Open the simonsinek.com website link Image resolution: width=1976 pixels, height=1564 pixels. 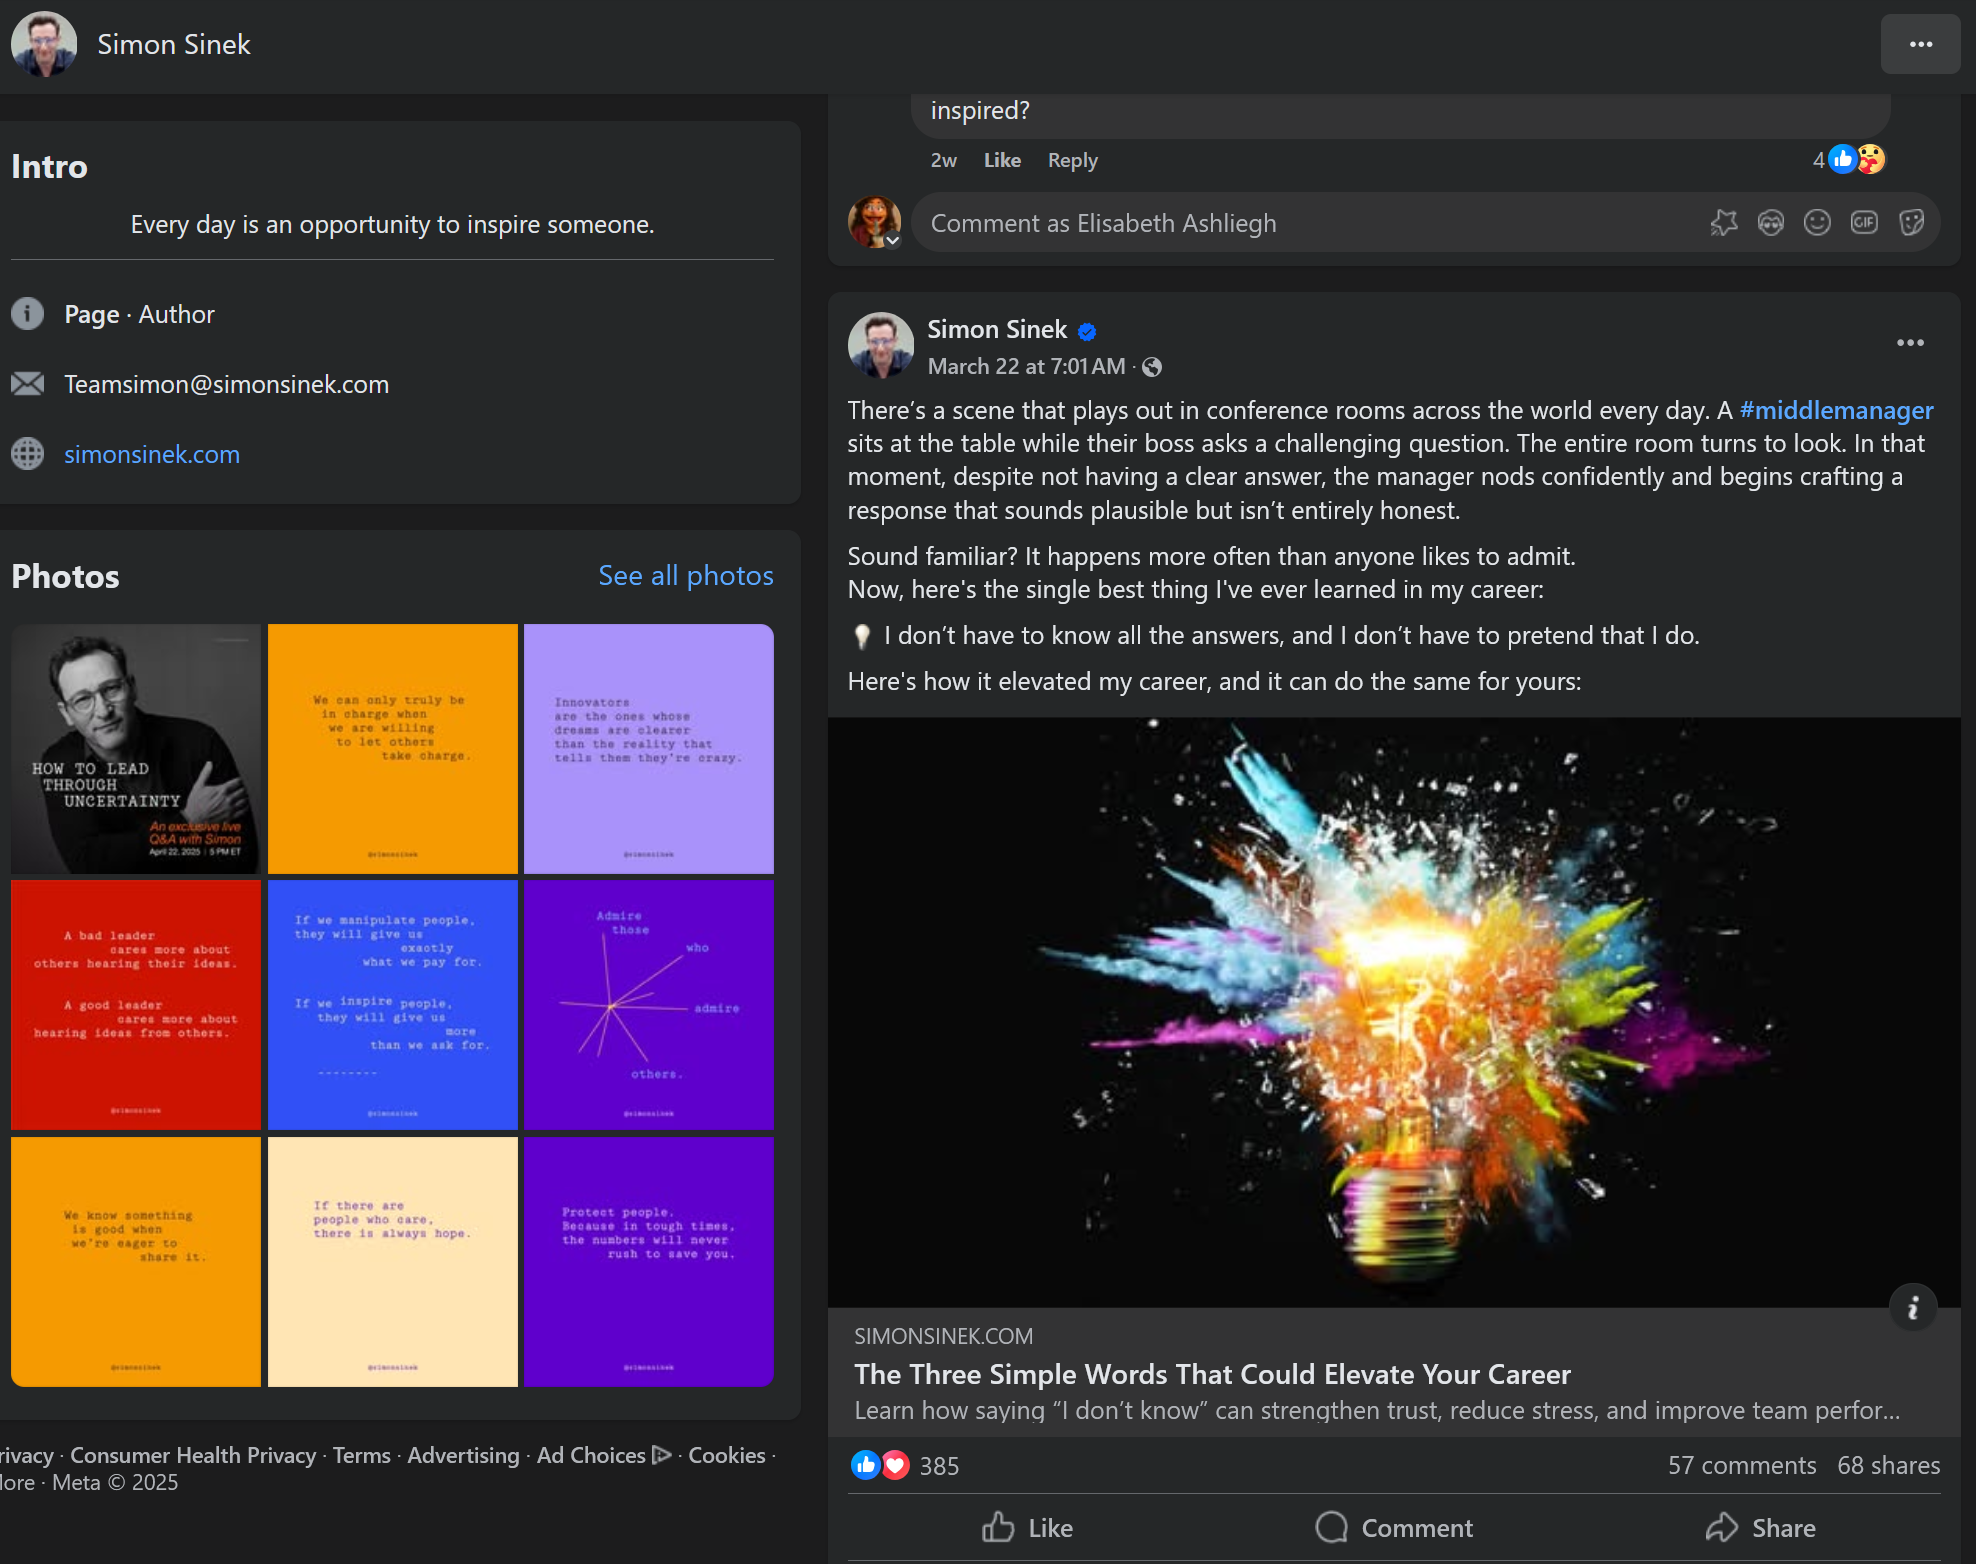152,454
